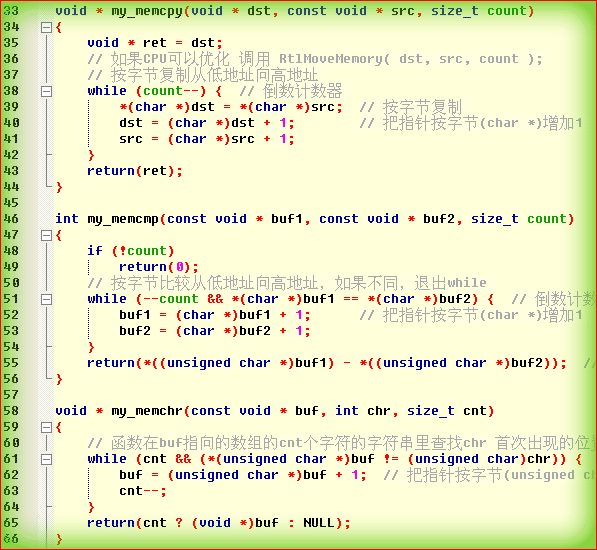Click the my_memcpy function name
Screen dimensions: 597x550
147,11
